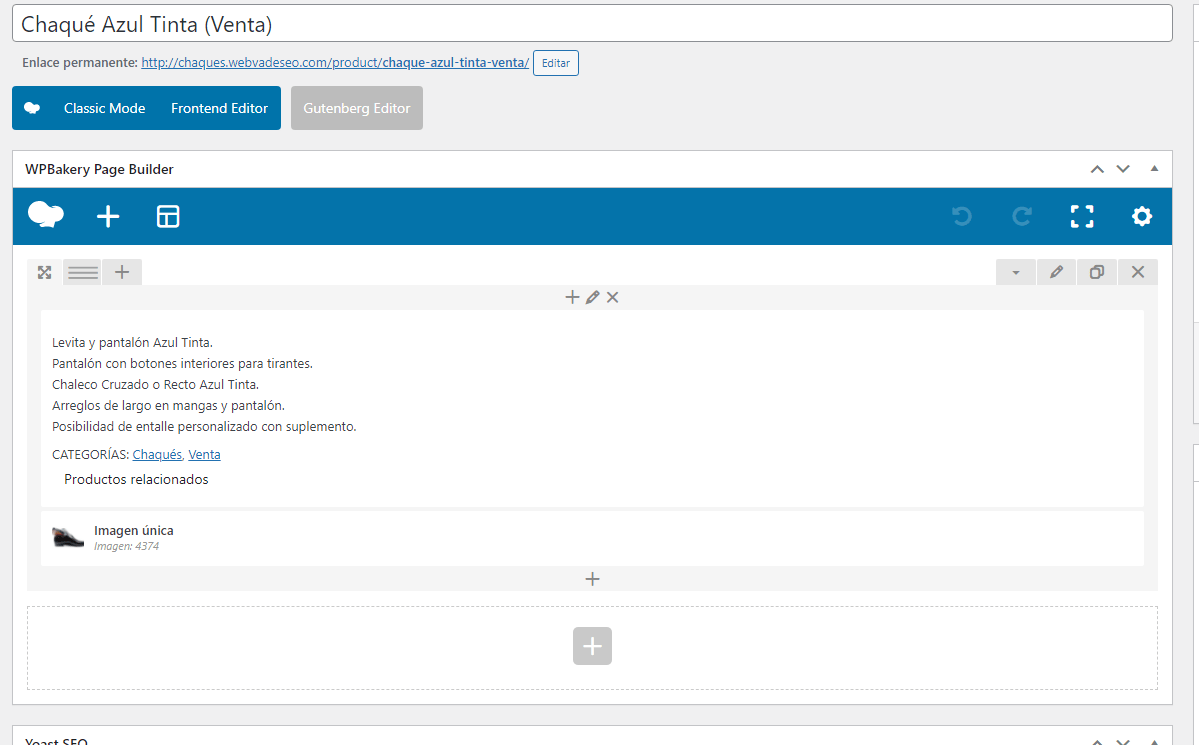The width and height of the screenshot is (1199, 745).
Task: Click the Undo arrow icon
Action: [962, 216]
